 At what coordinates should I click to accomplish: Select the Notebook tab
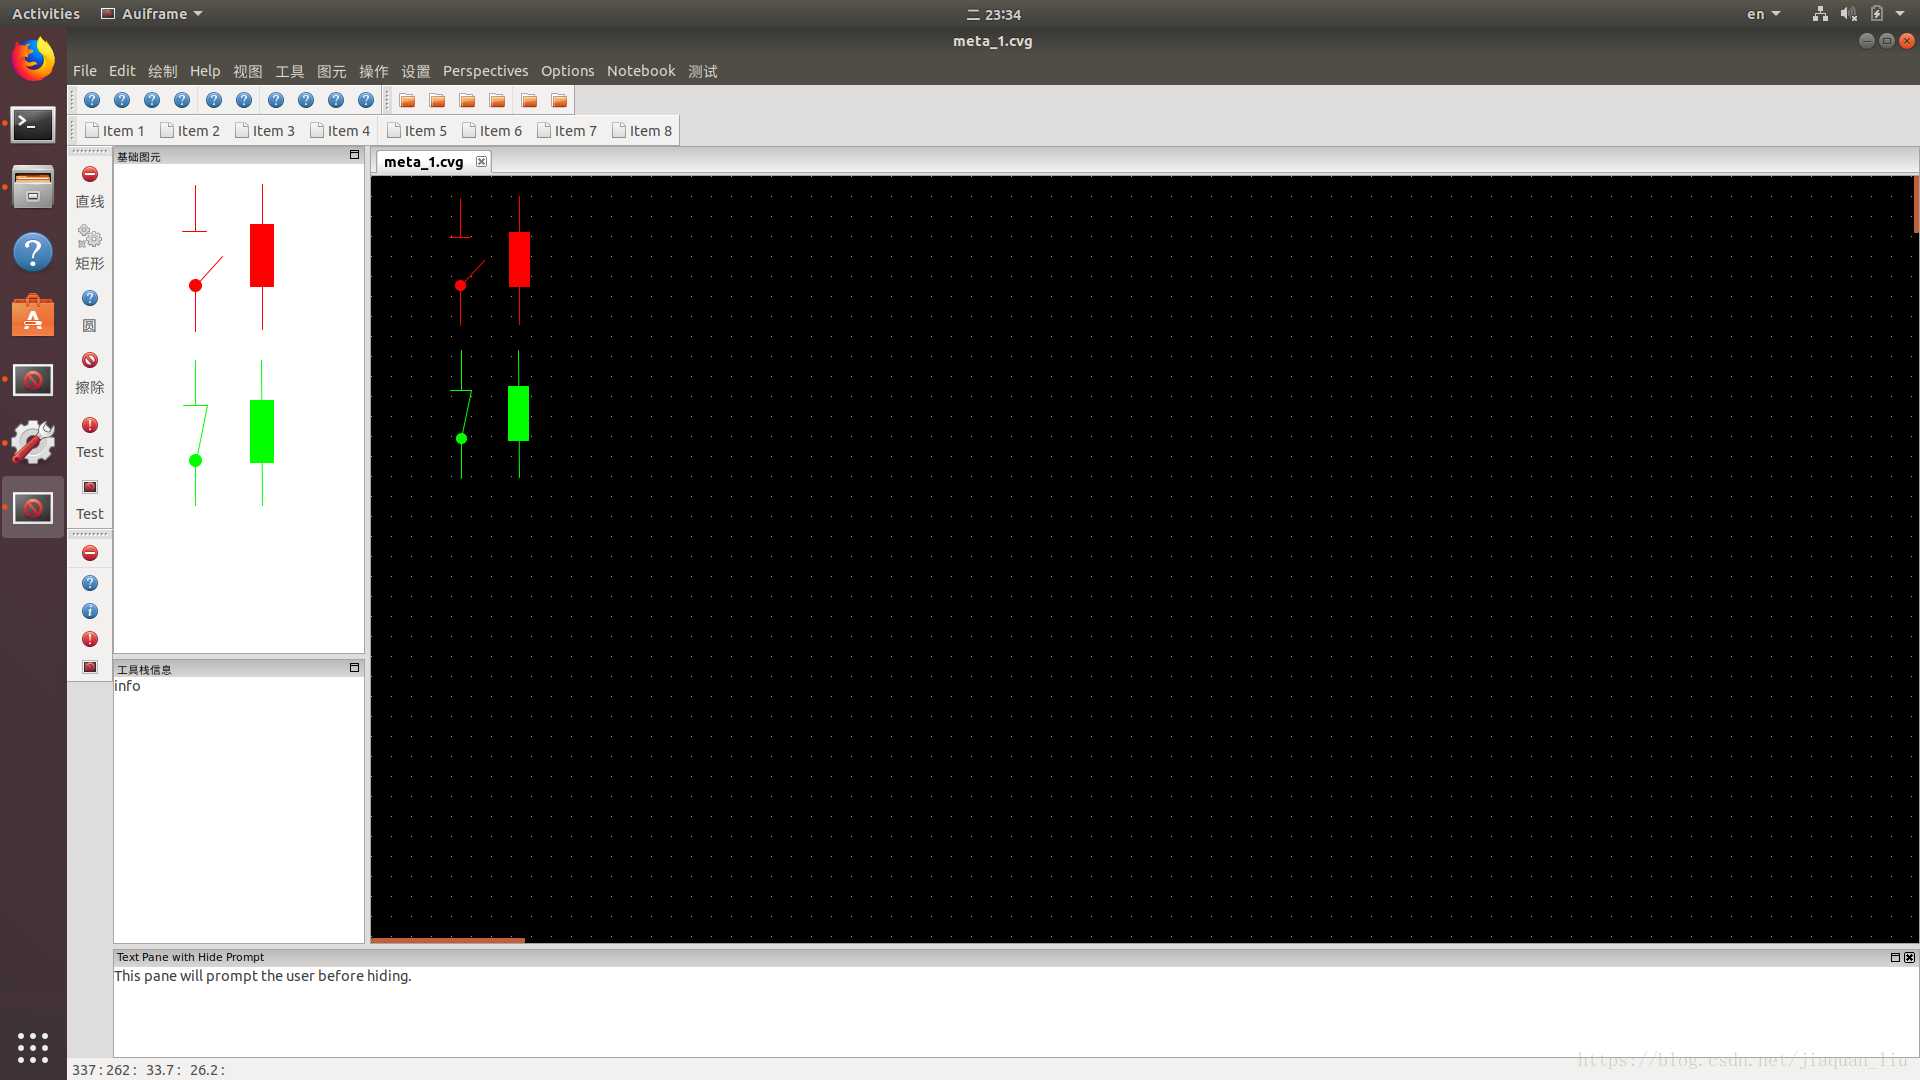click(x=640, y=70)
